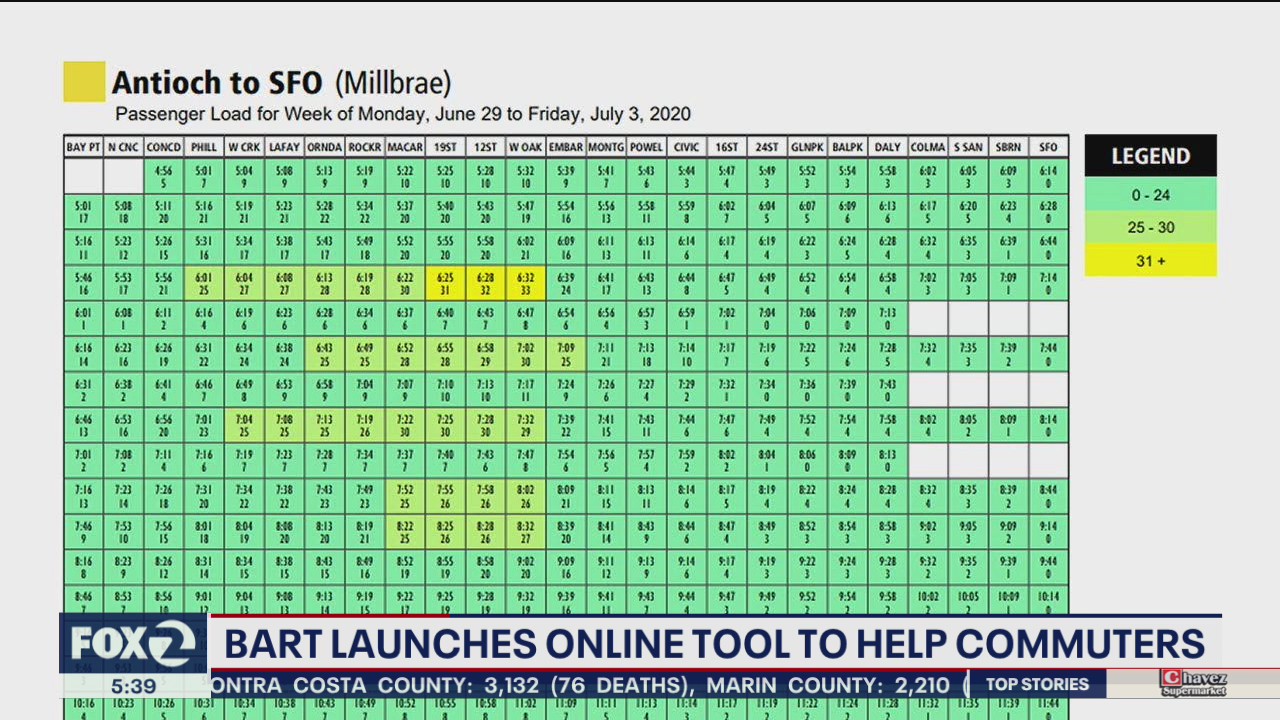Screen dimensions: 1280x720
Task: Click the 24ST column header
Action: (x=767, y=147)
